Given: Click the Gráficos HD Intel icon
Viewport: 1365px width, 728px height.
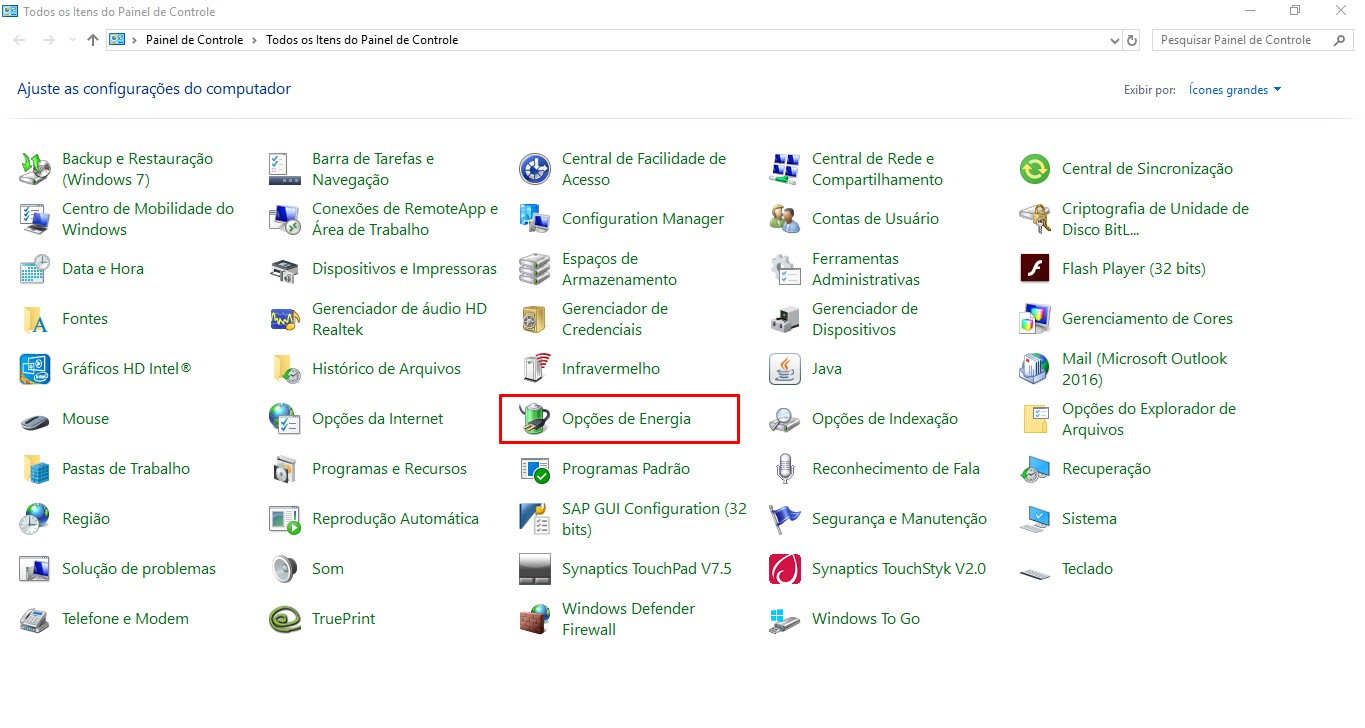Looking at the screenshot, I should pyautogui.click(x=35, y=369).
